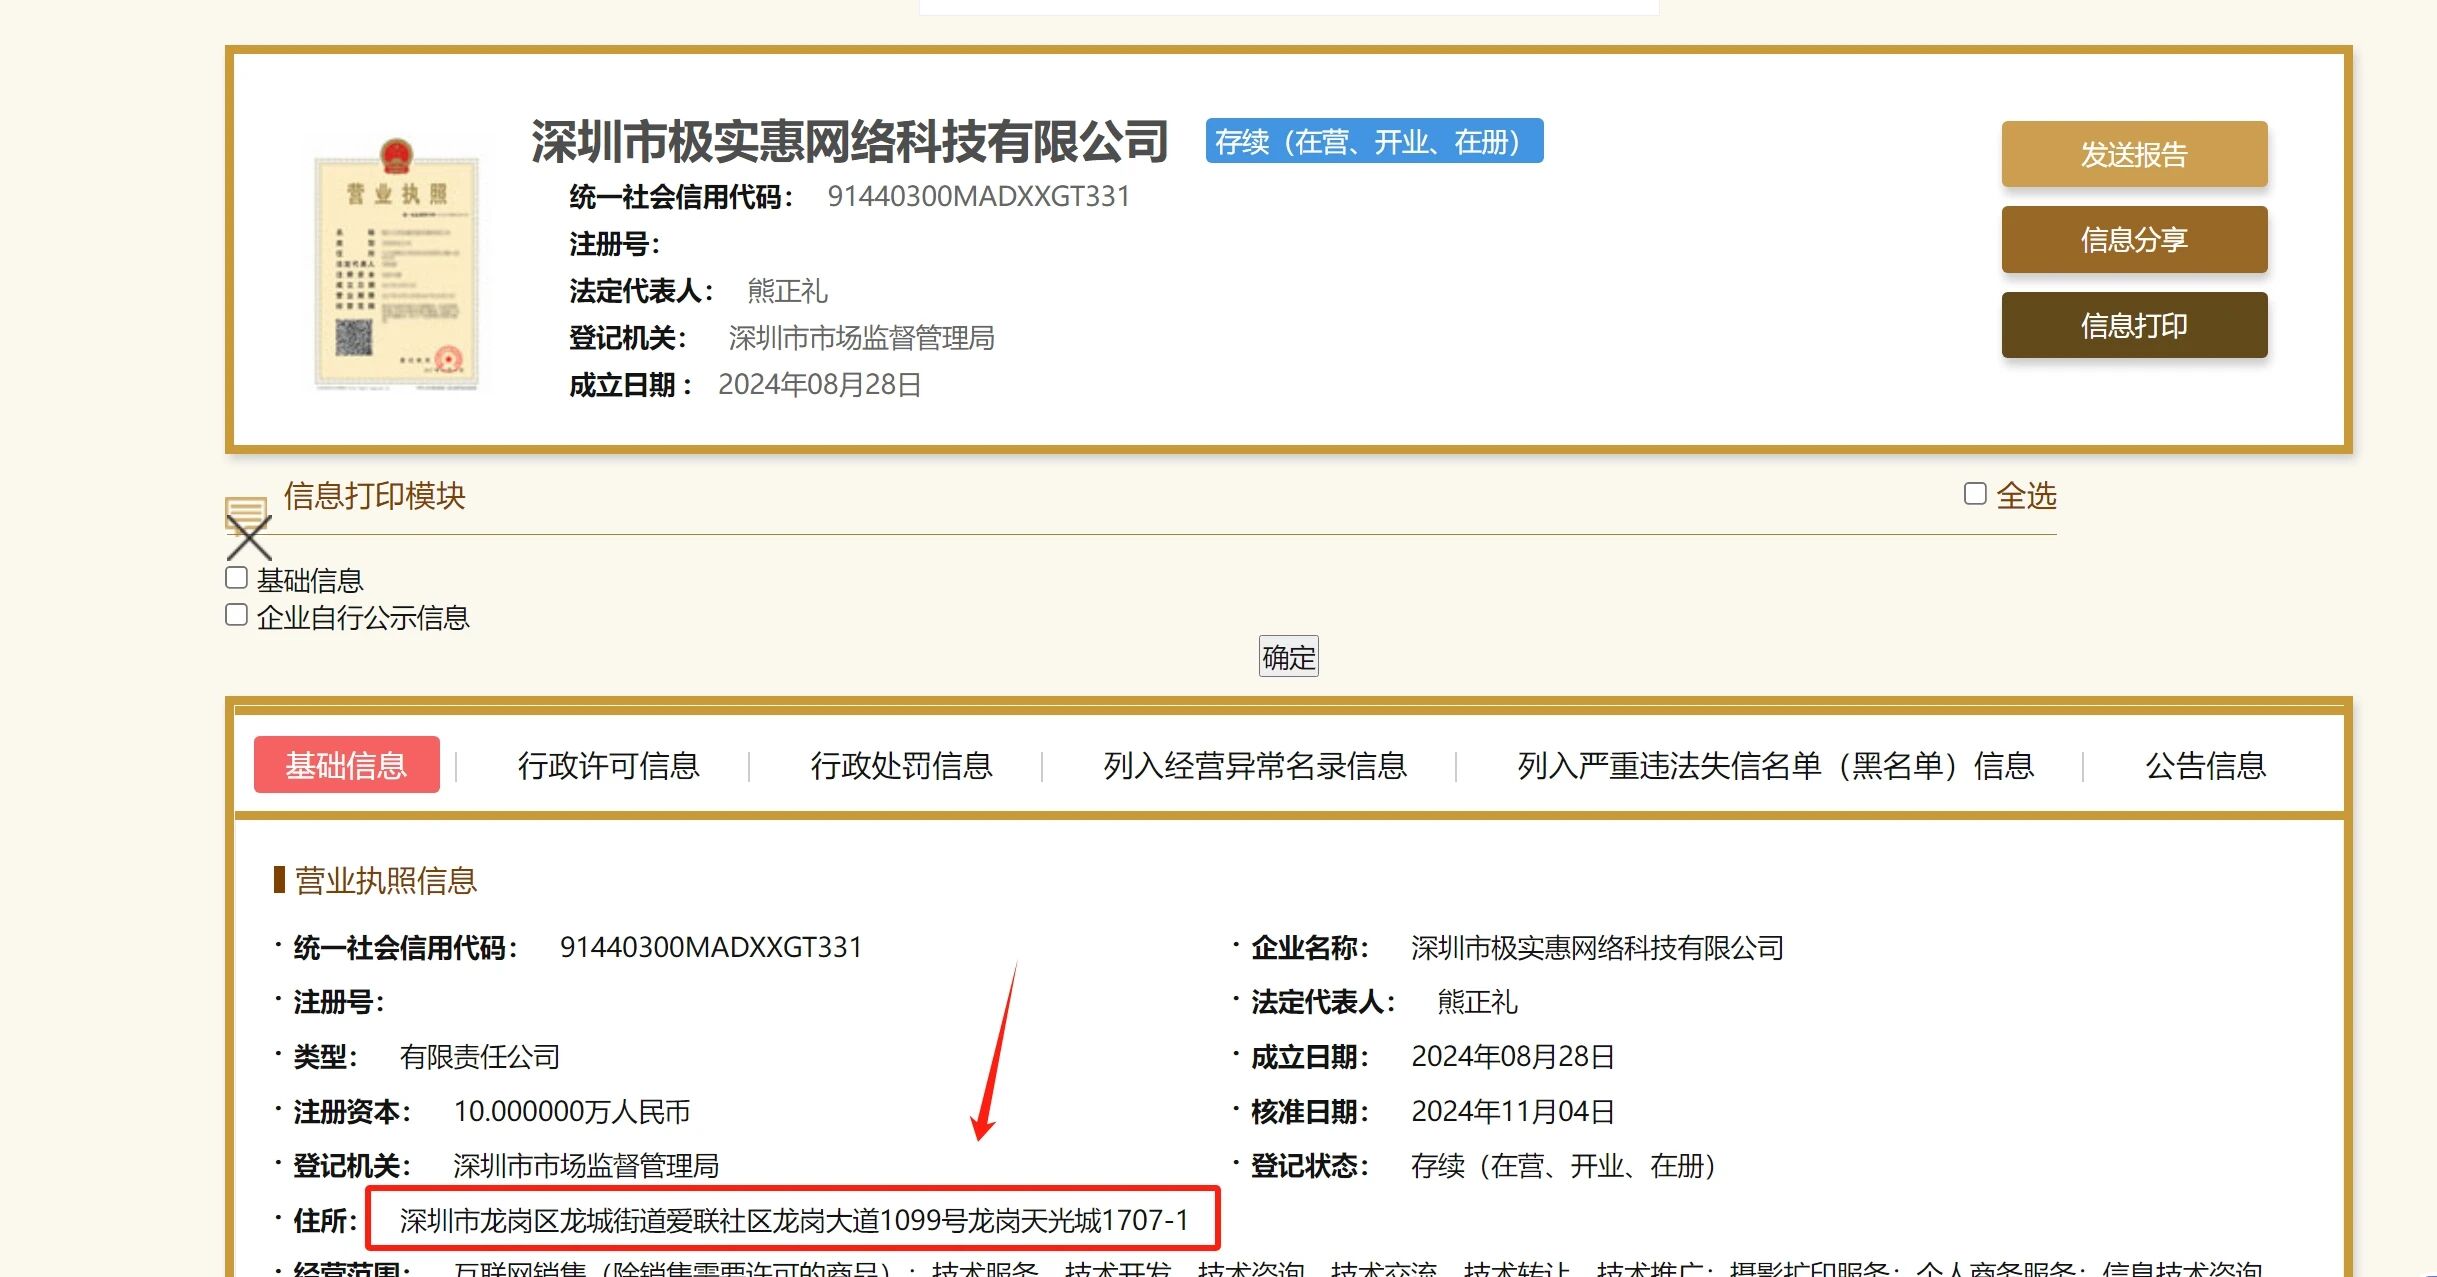Tick the 全选 checkbox
Viewport: 2437px width, 1277px height.
1974,494
